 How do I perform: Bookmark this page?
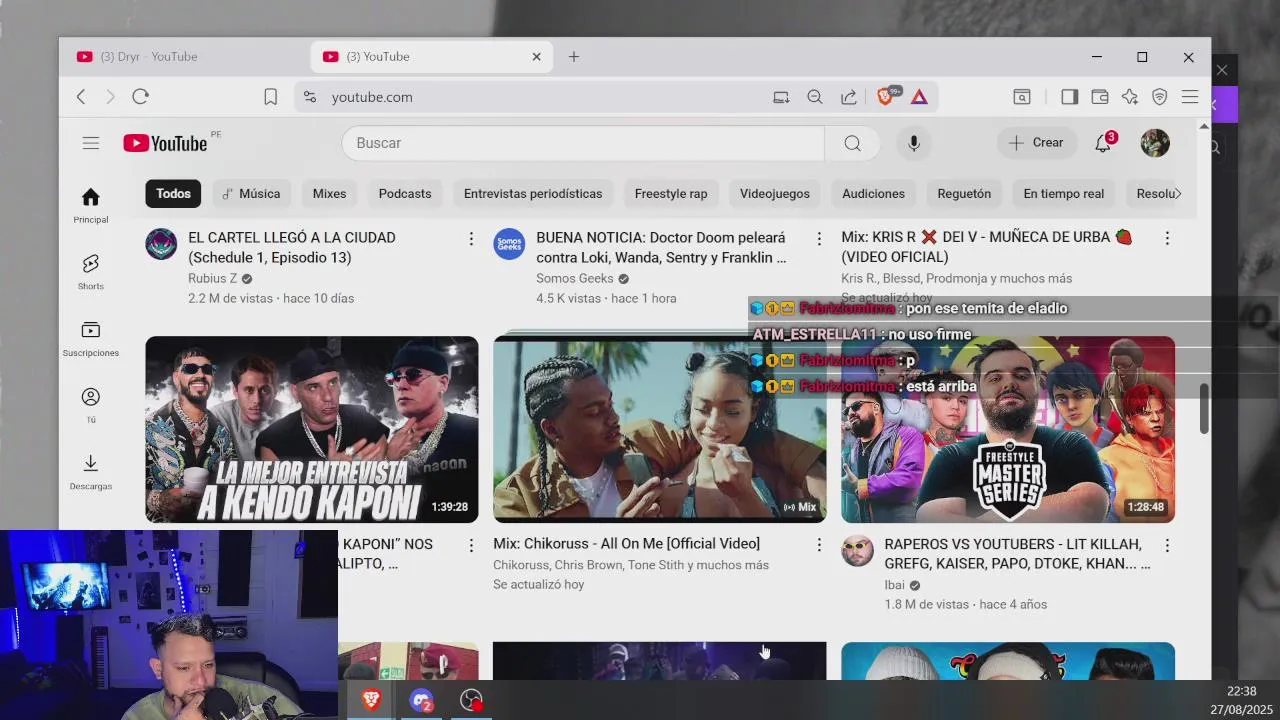pos(270,97)
